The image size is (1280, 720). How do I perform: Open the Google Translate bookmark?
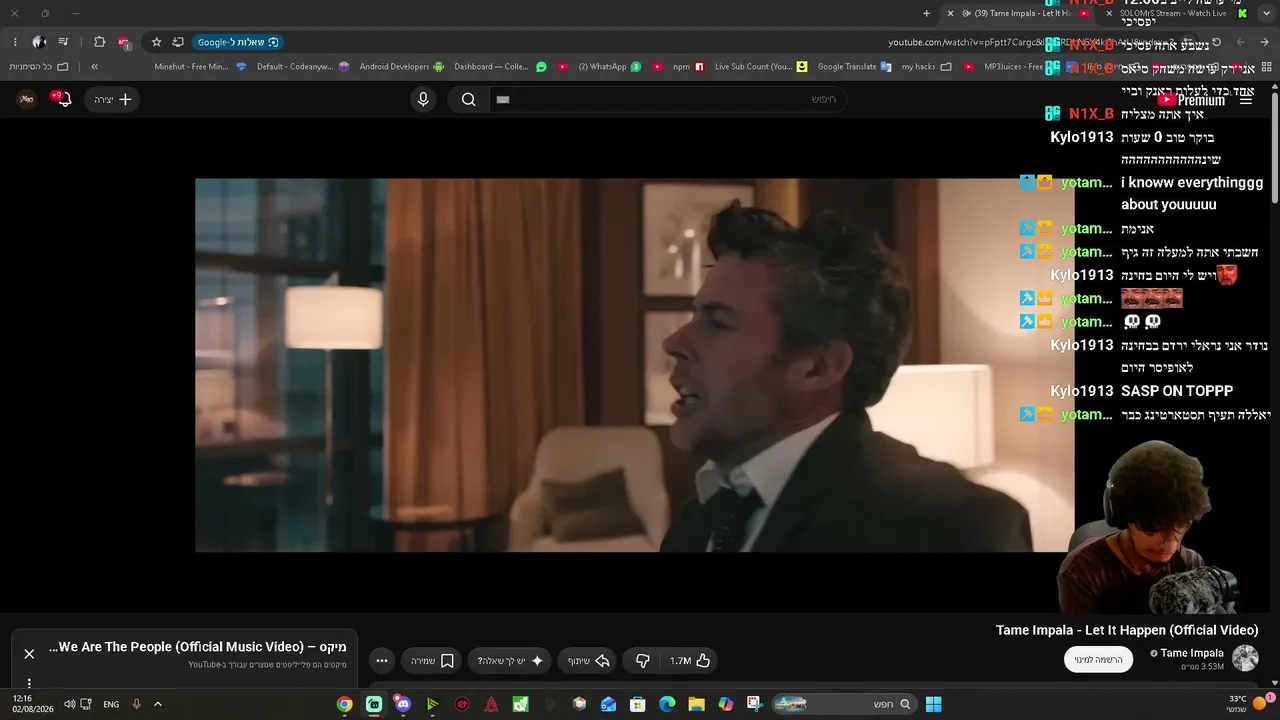pyautogui.click(x=854, y=67)
